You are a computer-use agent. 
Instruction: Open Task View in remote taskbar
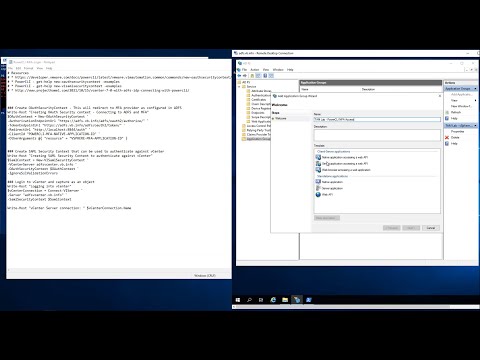coord(261,300)
